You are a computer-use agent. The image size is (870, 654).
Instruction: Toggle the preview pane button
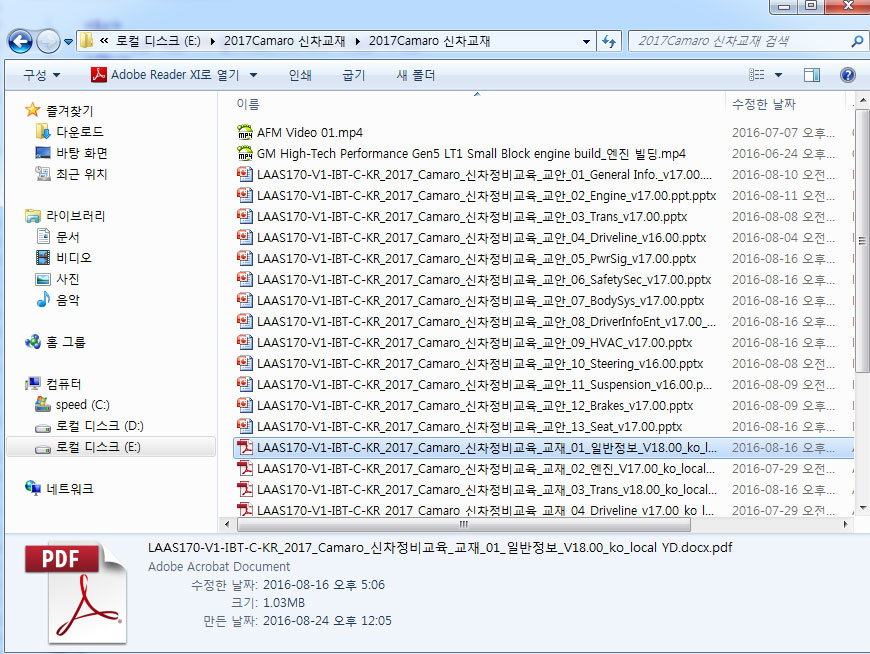tap(812, 75)
